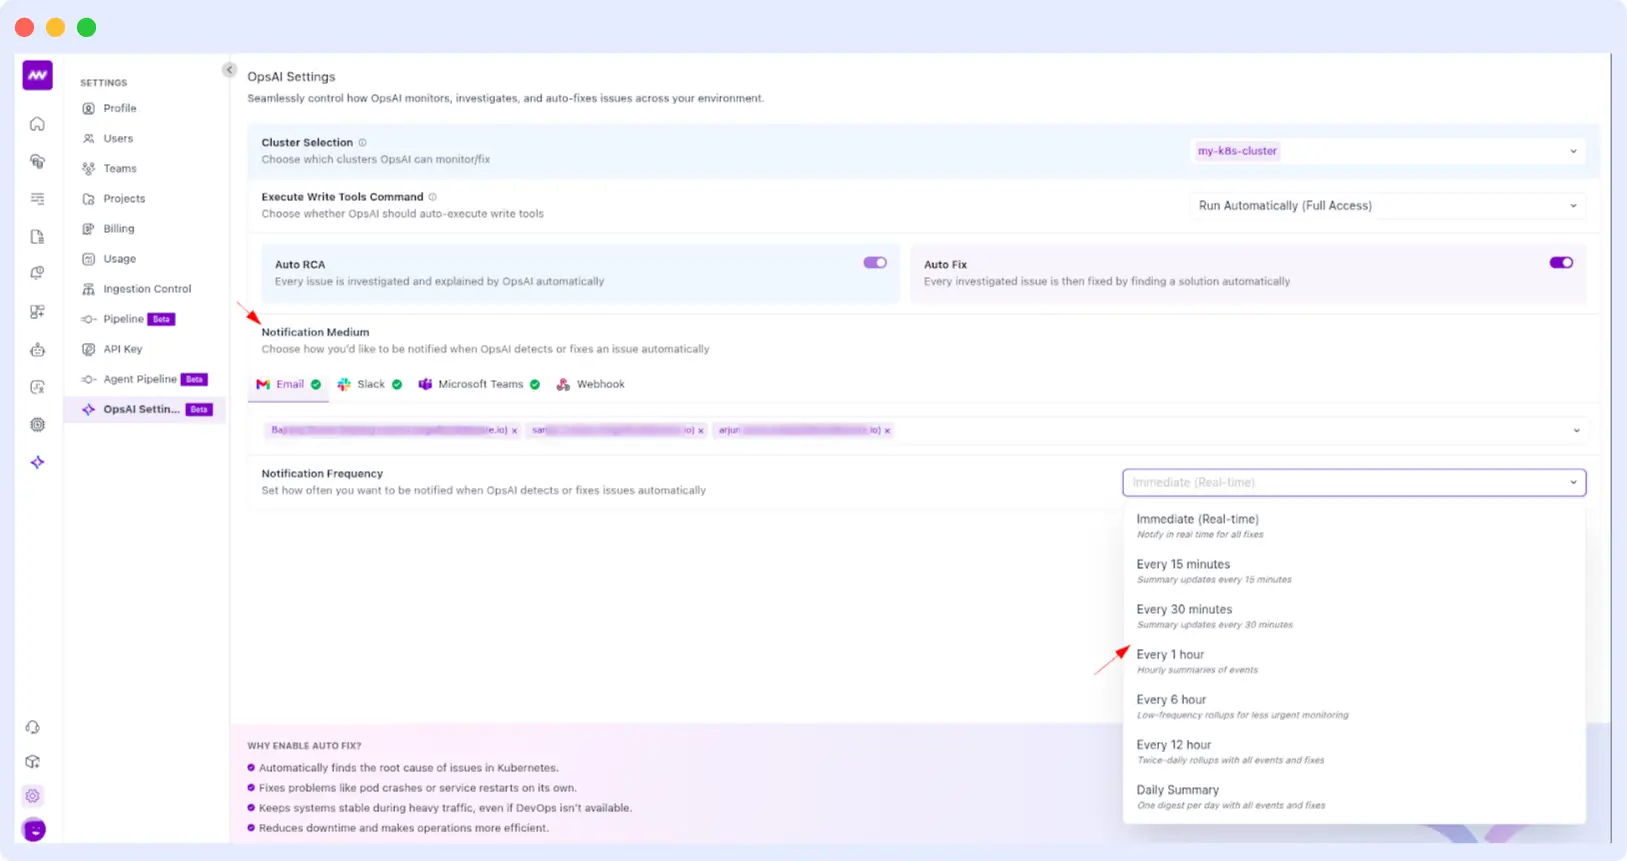Click the Notification Frequency search field
Screen dimensions: 1627x861
point(1340,482)
